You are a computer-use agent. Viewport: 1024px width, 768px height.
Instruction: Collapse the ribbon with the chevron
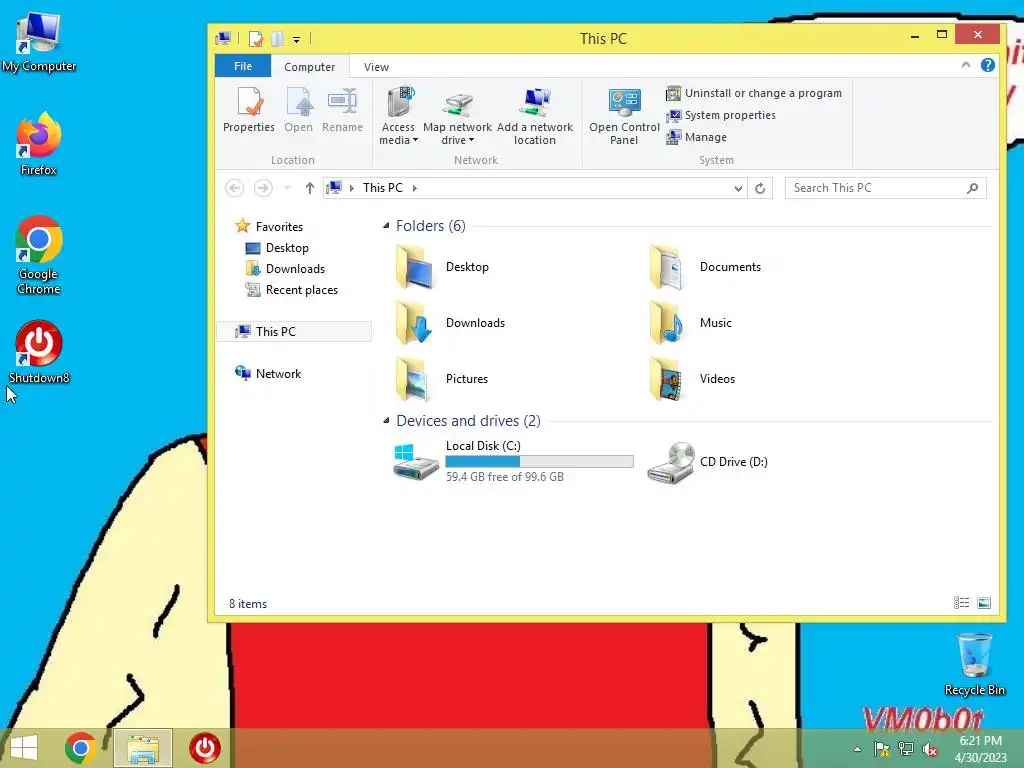click(965, 65)
